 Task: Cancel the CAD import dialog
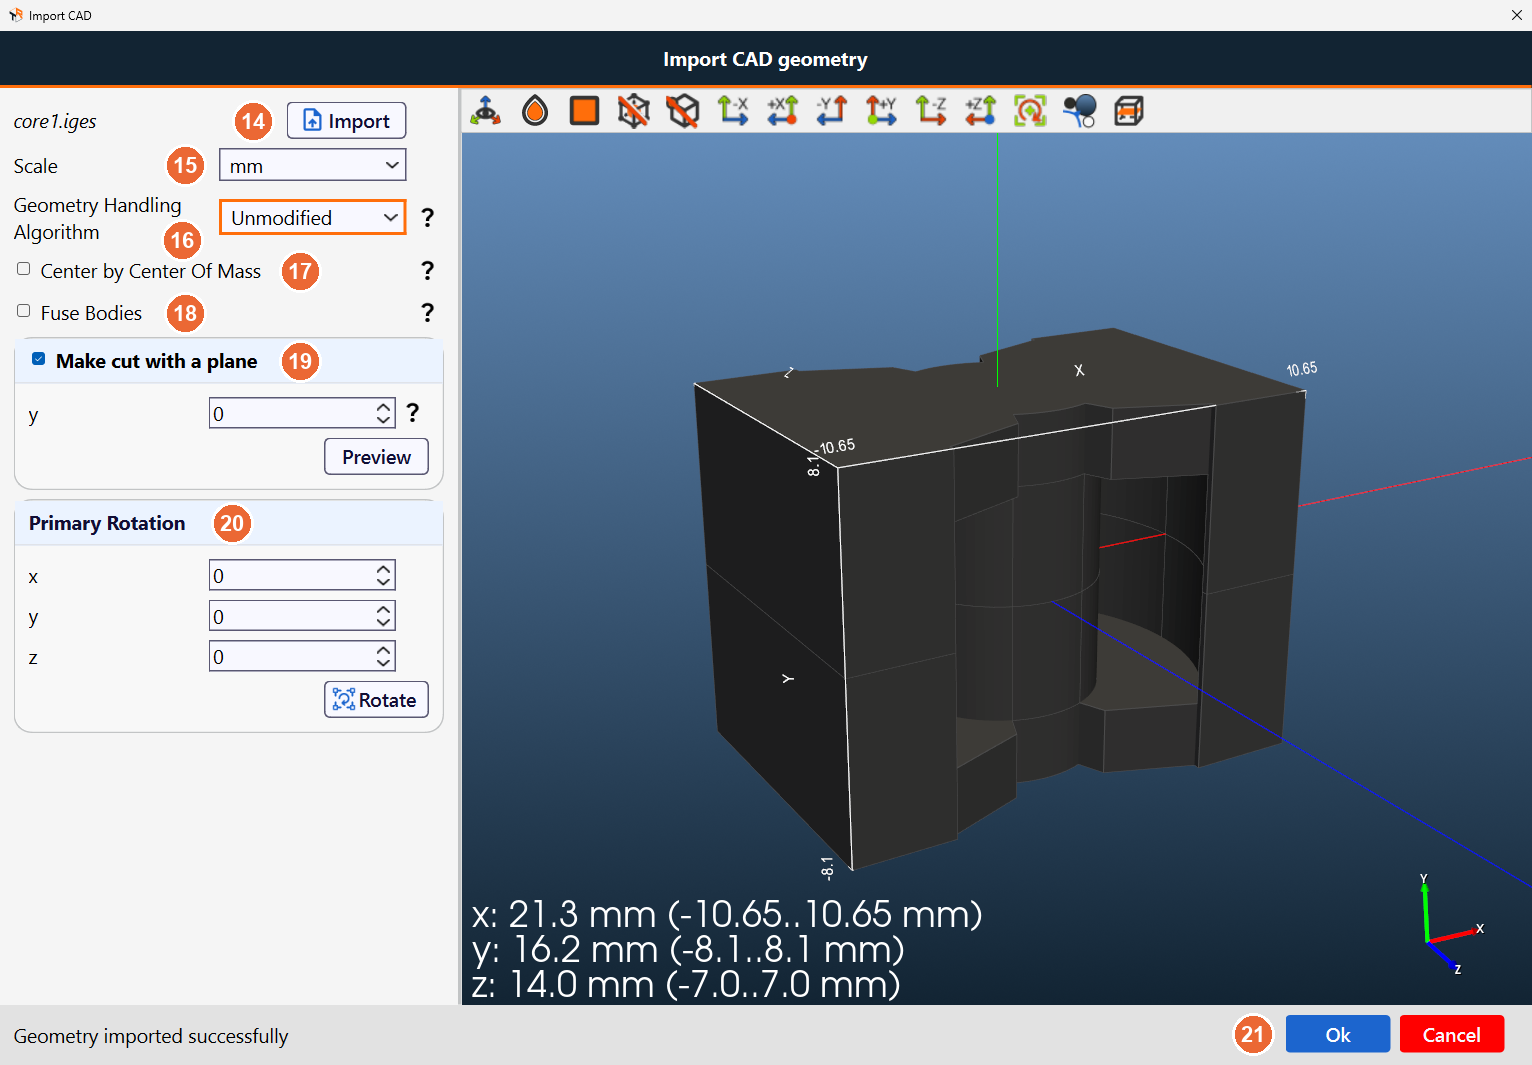1452,1035
